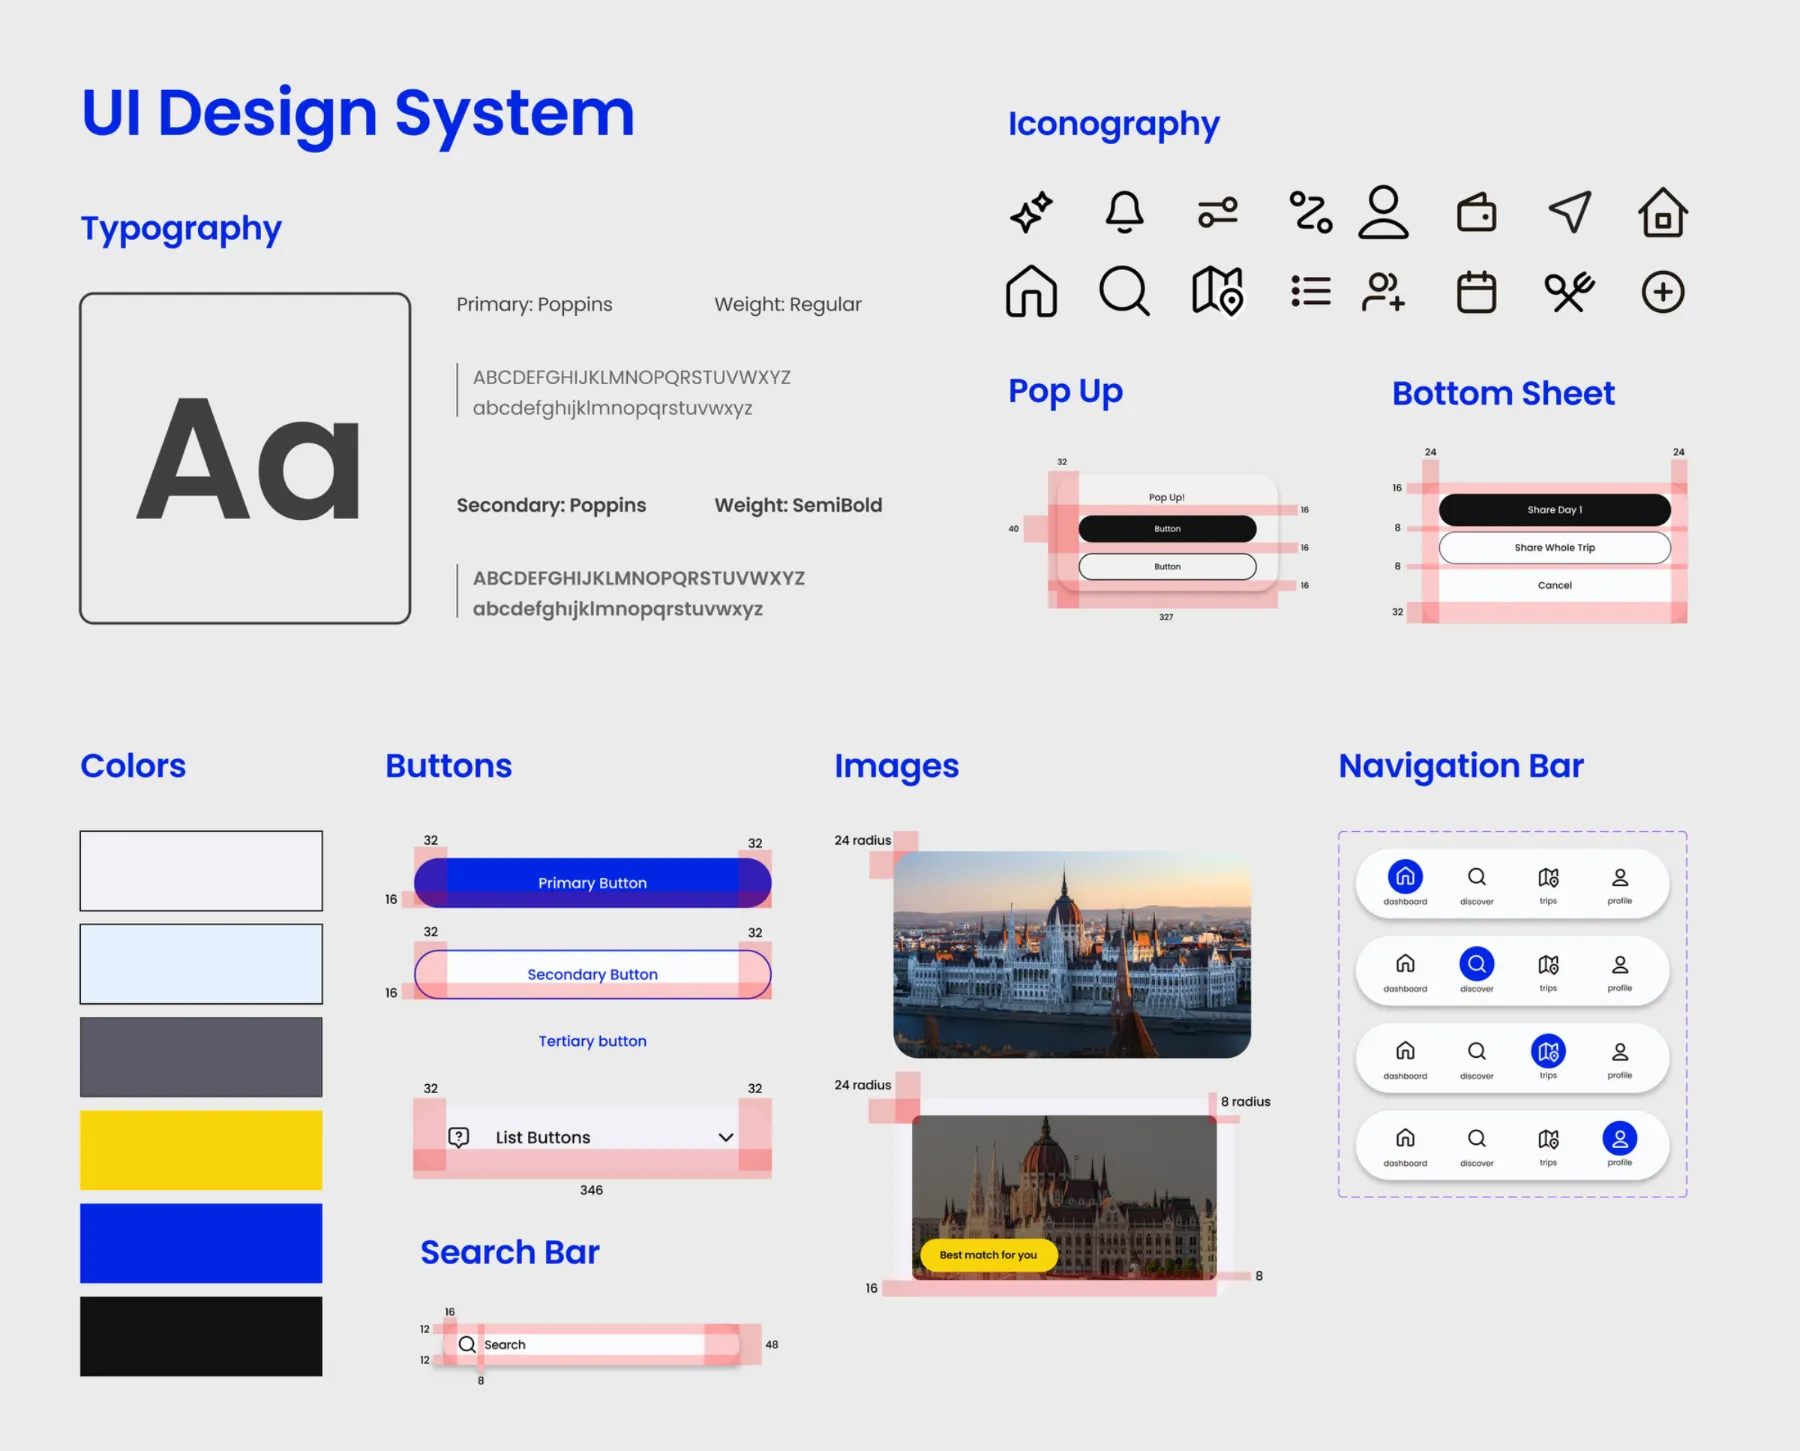
Task: Click the fork and knife icon
Action: click(x=1570, y=292)
